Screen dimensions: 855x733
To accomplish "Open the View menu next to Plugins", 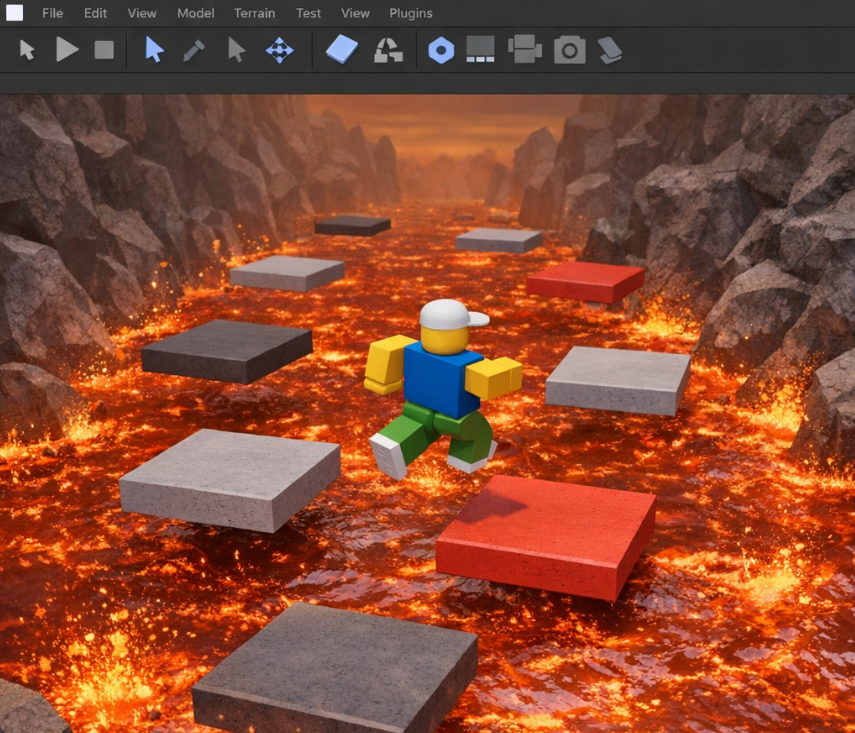I will [355, 13].
